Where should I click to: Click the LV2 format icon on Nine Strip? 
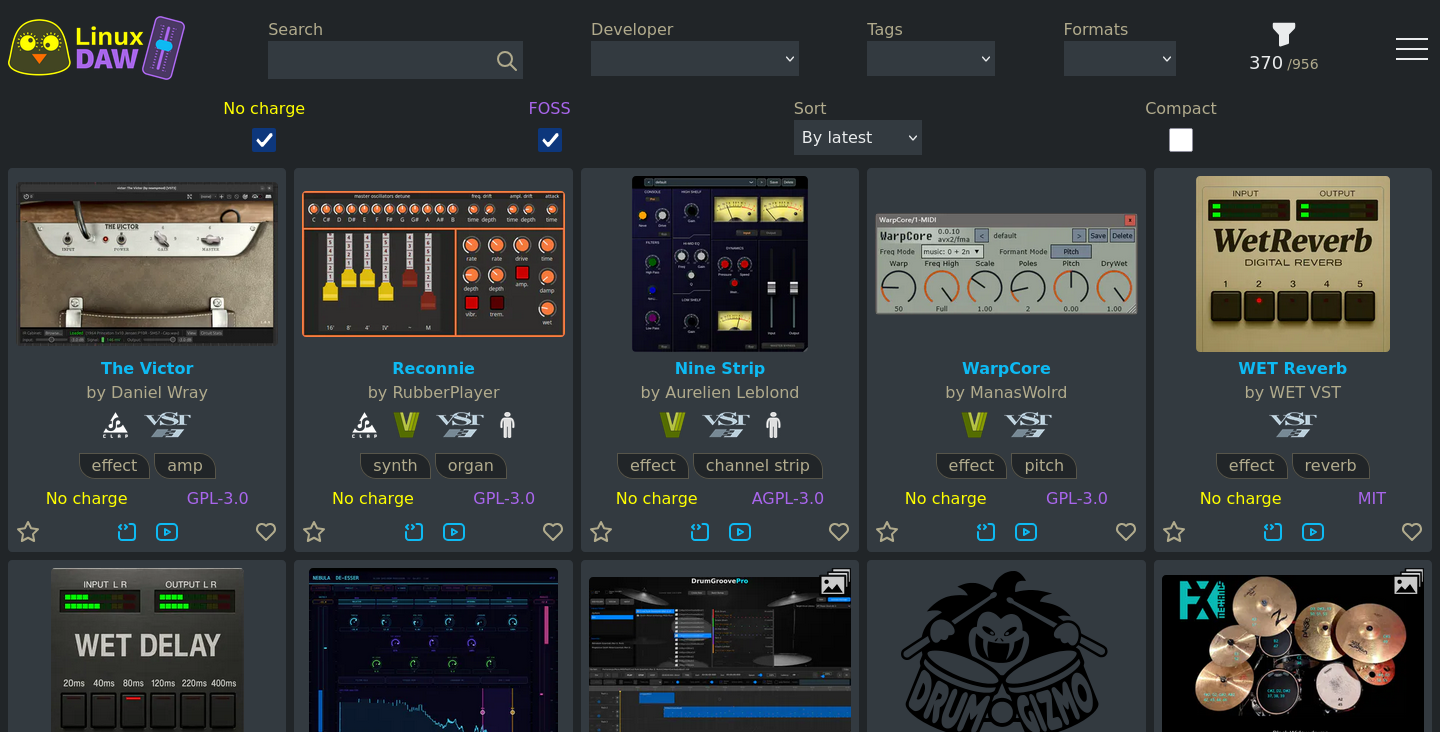[x=672, y=425]
